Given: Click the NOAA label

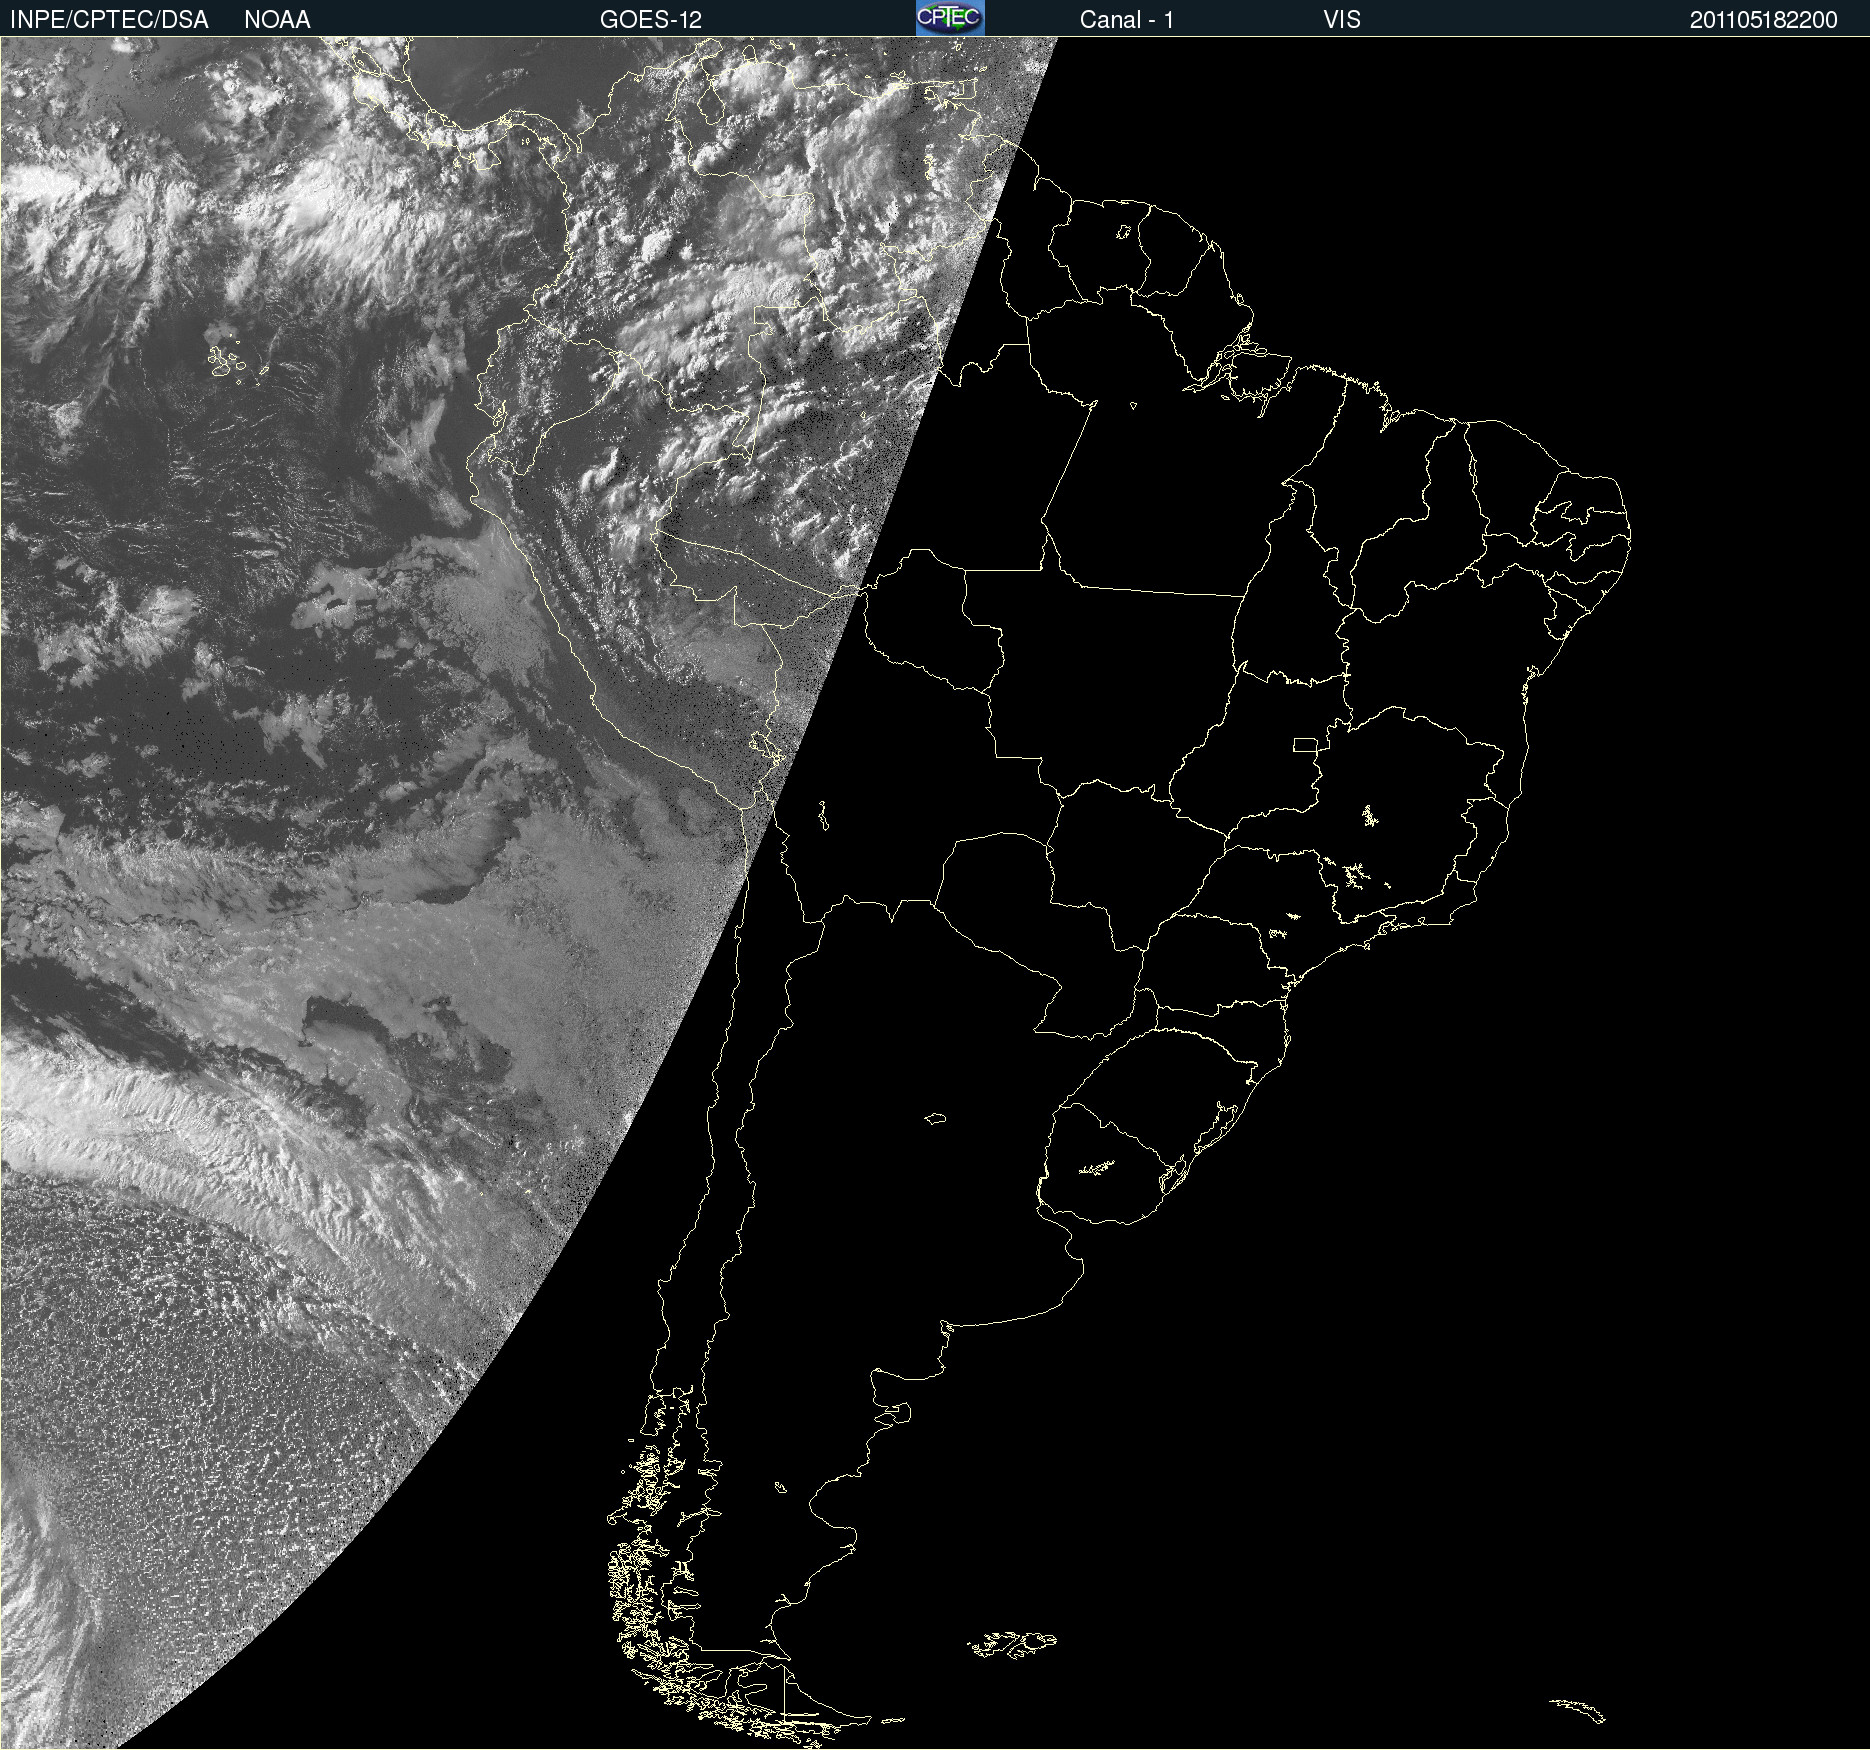Looking at the screenshot, I should tap(277, 20).
